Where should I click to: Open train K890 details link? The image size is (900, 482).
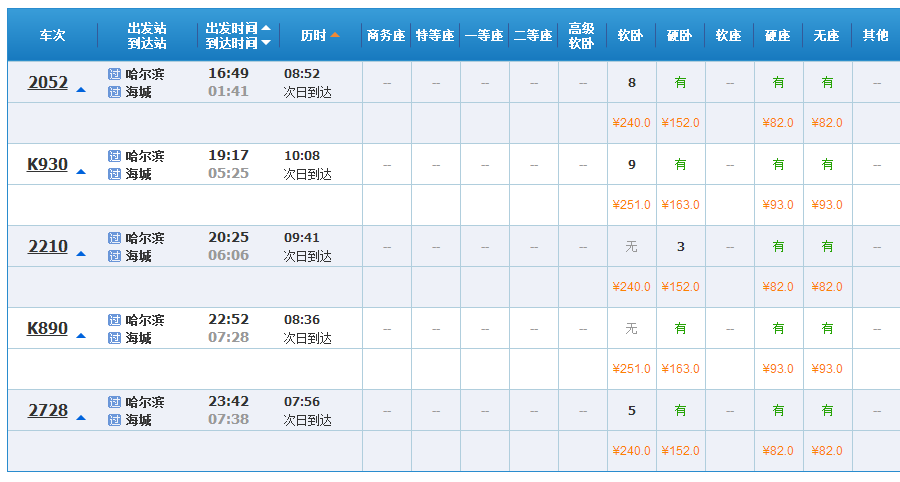47,329
